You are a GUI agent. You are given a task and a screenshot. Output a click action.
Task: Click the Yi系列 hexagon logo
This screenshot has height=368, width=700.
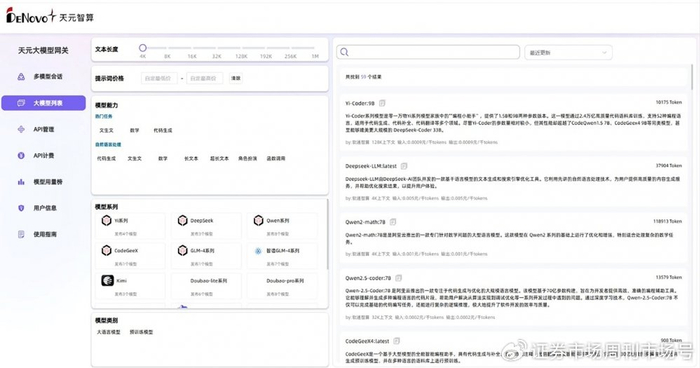click(106, 220)
